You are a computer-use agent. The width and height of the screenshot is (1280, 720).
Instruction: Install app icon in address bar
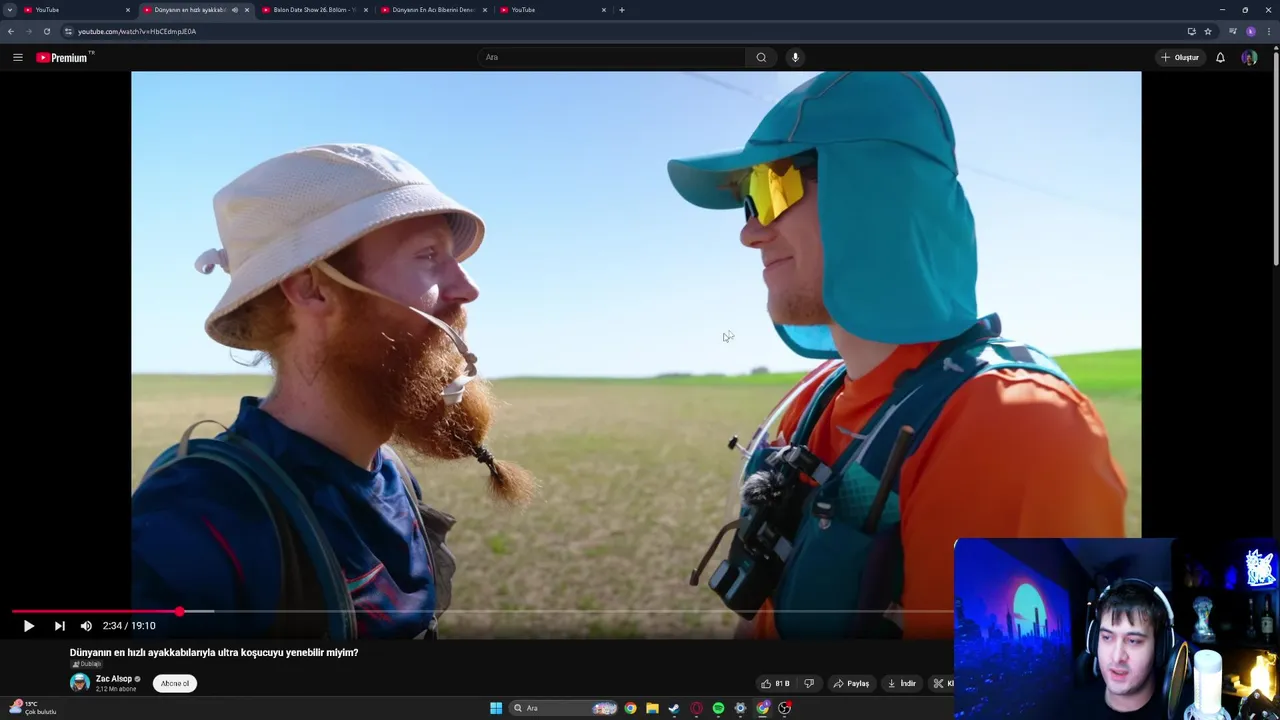(1191, 31)
